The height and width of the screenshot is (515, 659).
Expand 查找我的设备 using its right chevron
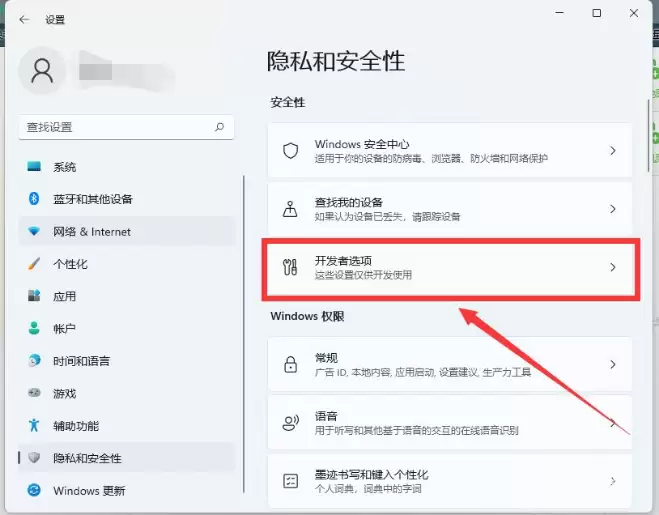pos(612,209)
